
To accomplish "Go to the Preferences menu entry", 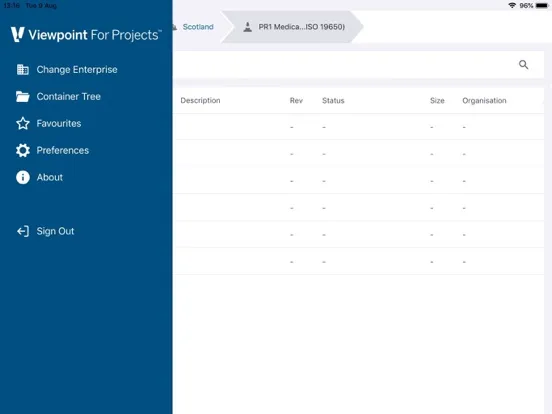I will [x=63, y=150].
